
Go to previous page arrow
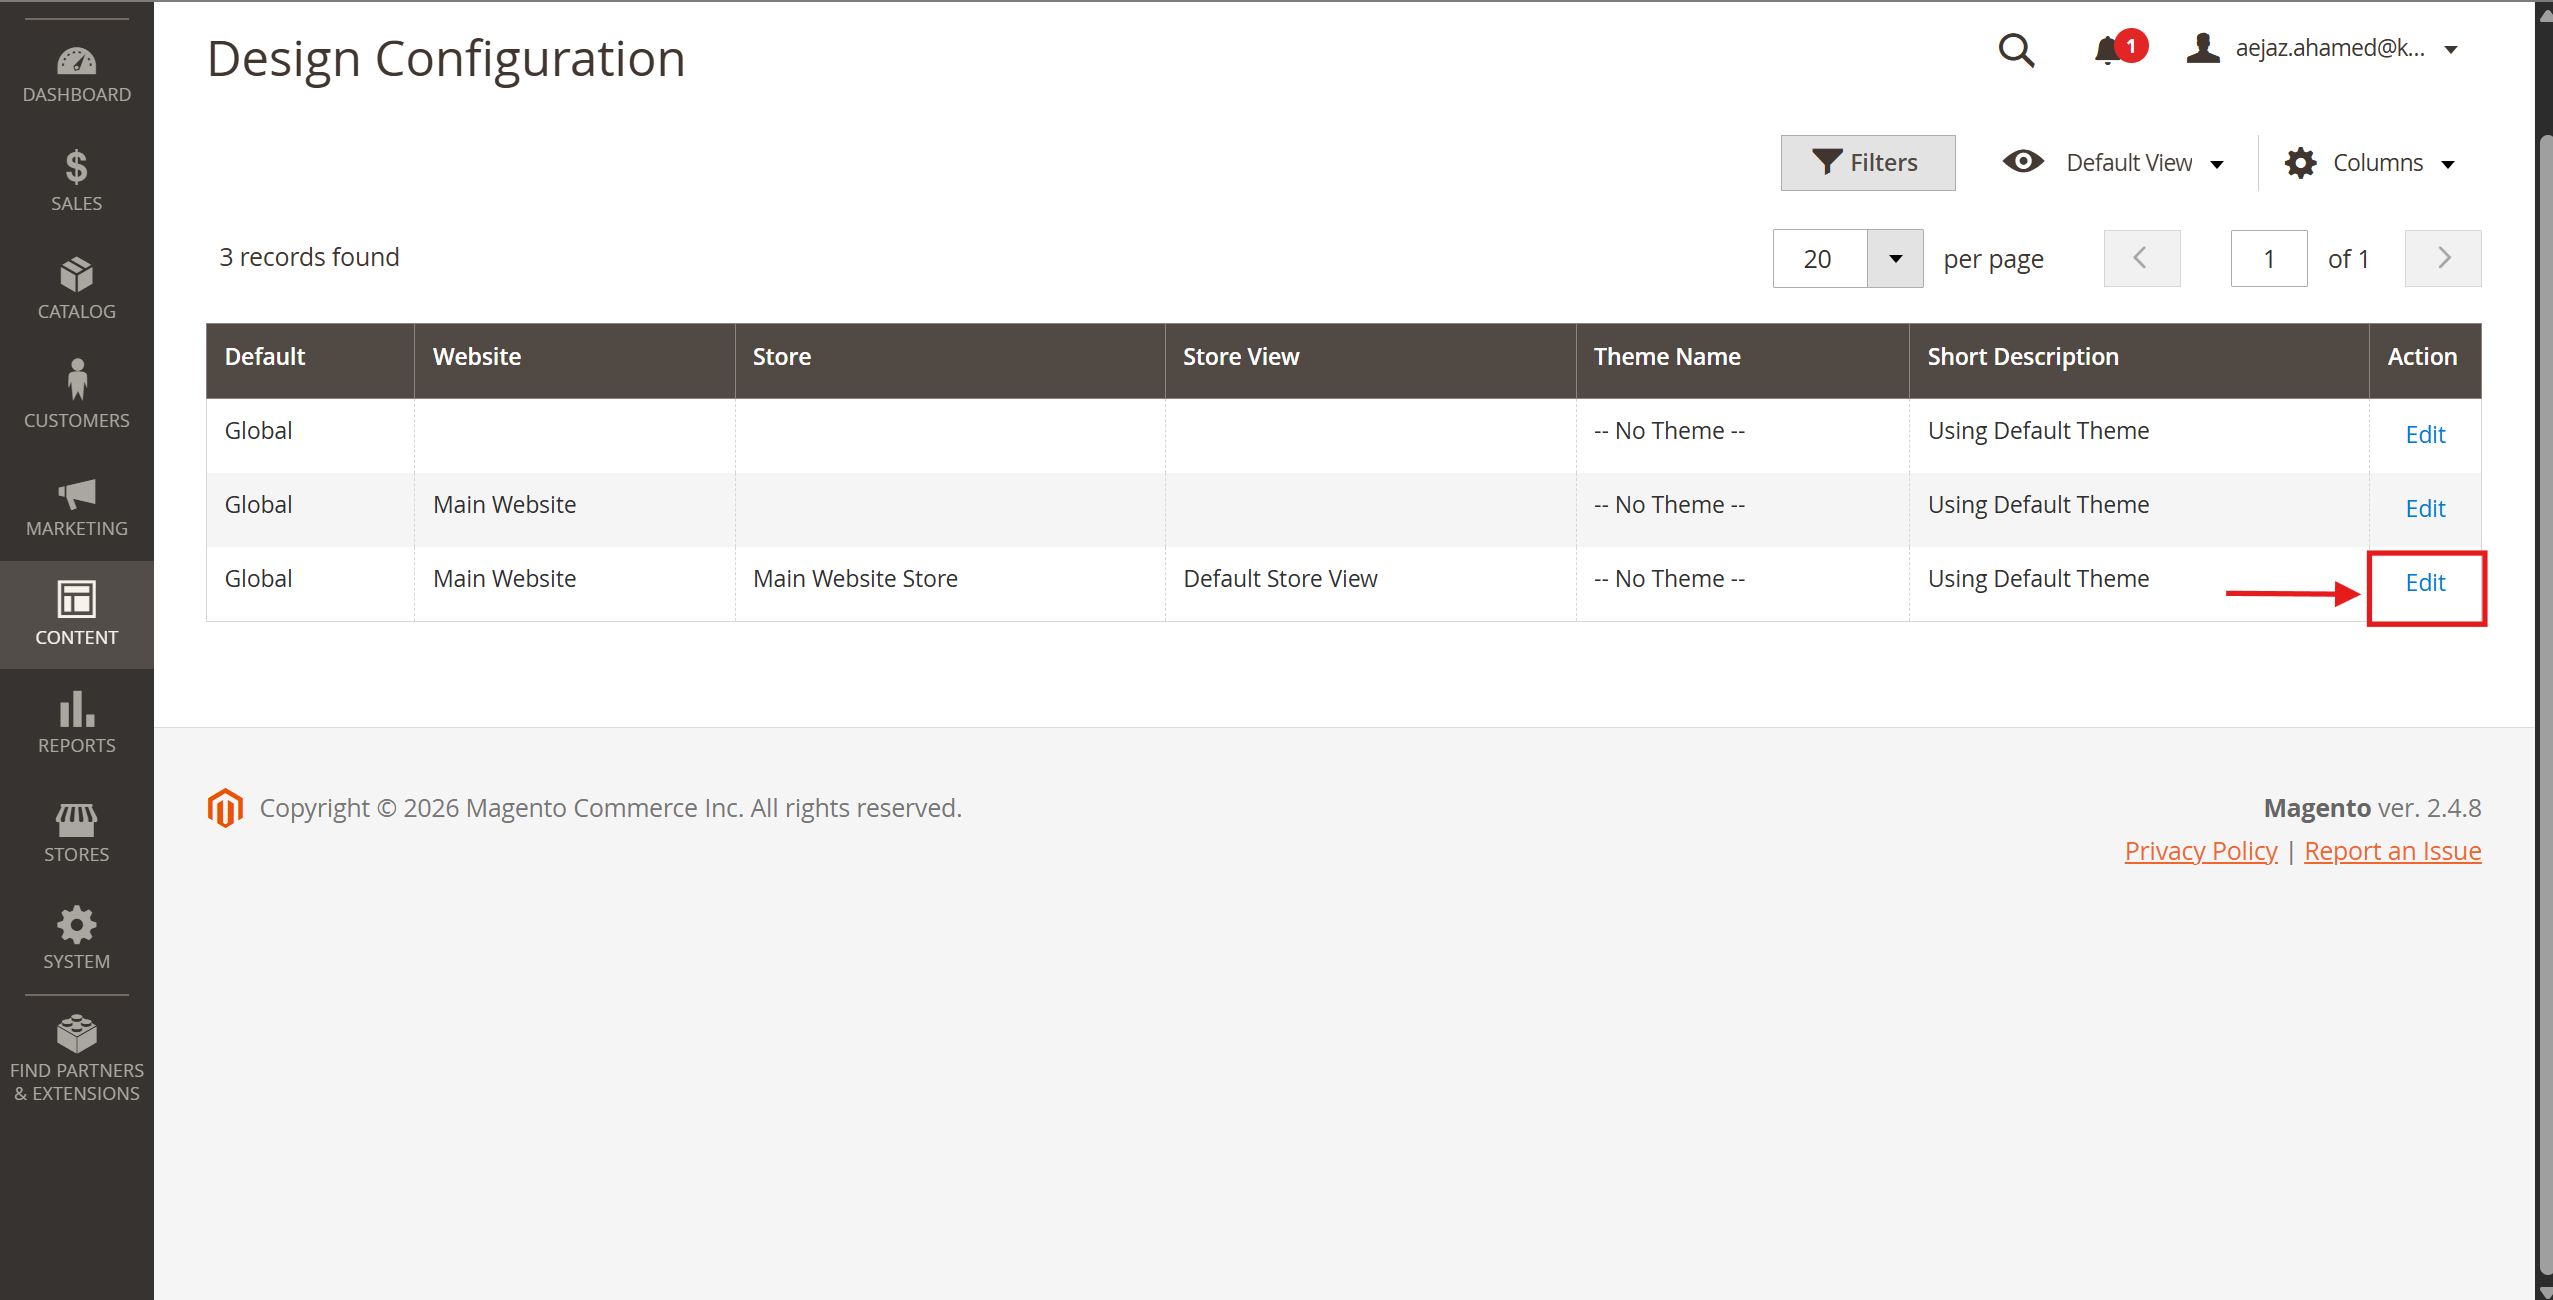2141,259
